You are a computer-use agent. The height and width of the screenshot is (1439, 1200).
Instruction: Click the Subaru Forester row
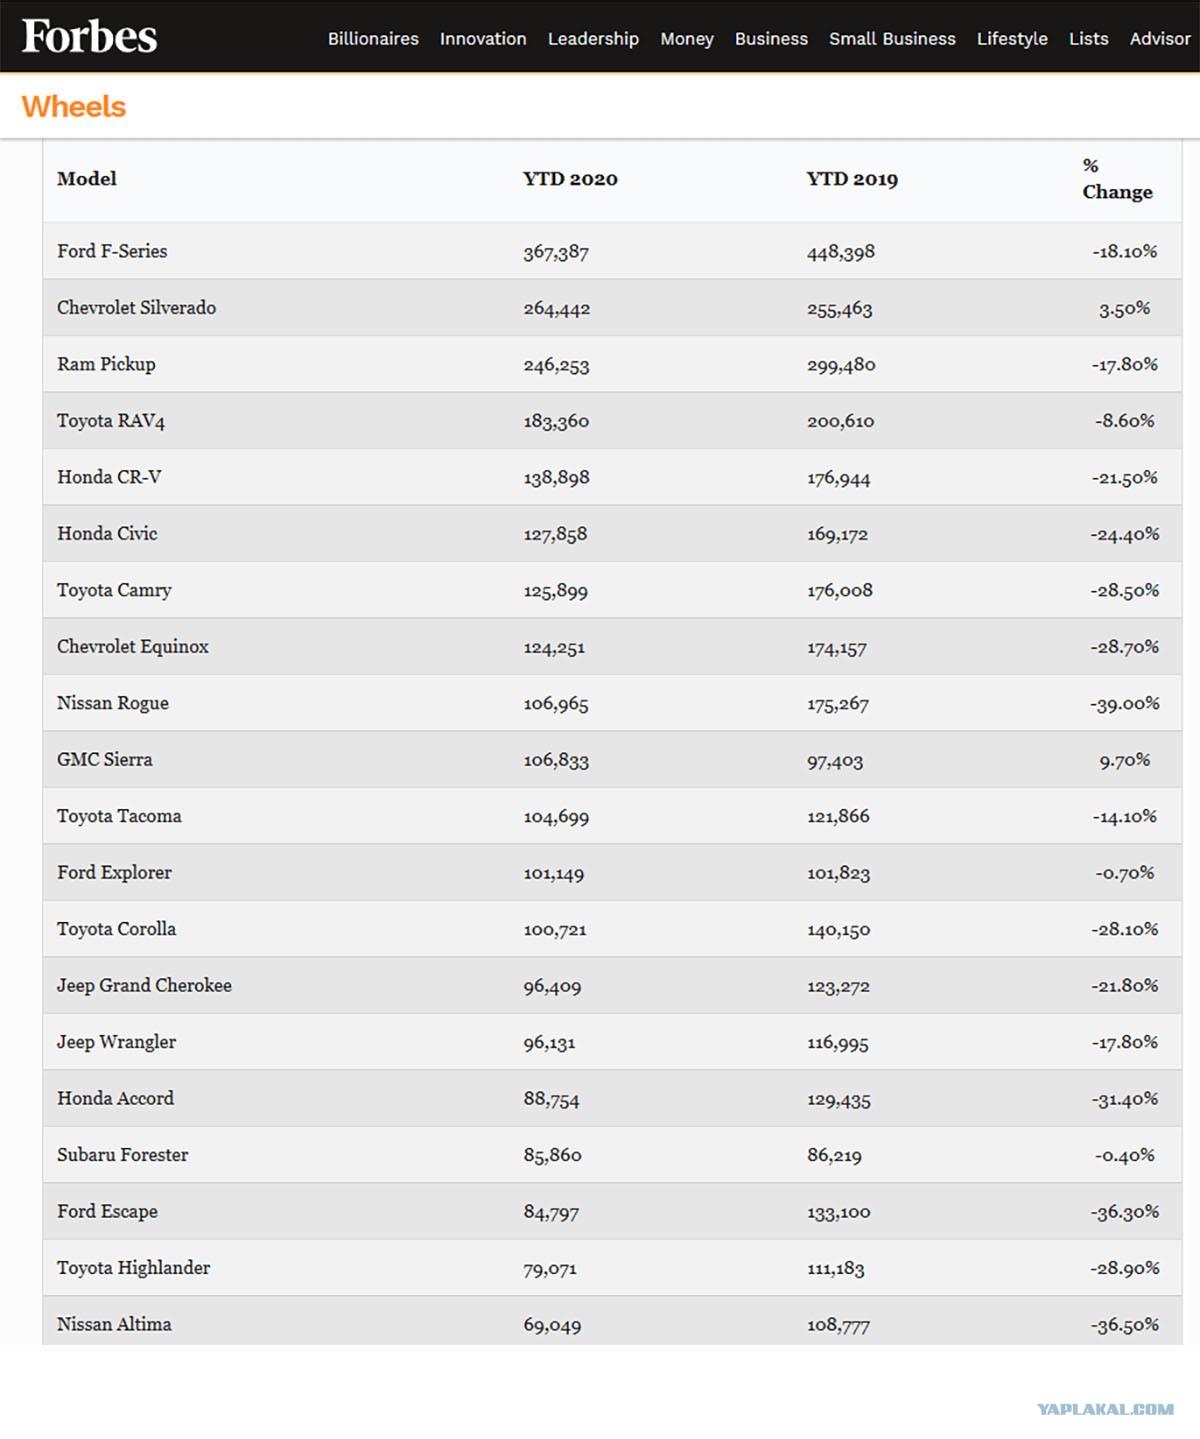(x=612, y=1155)
